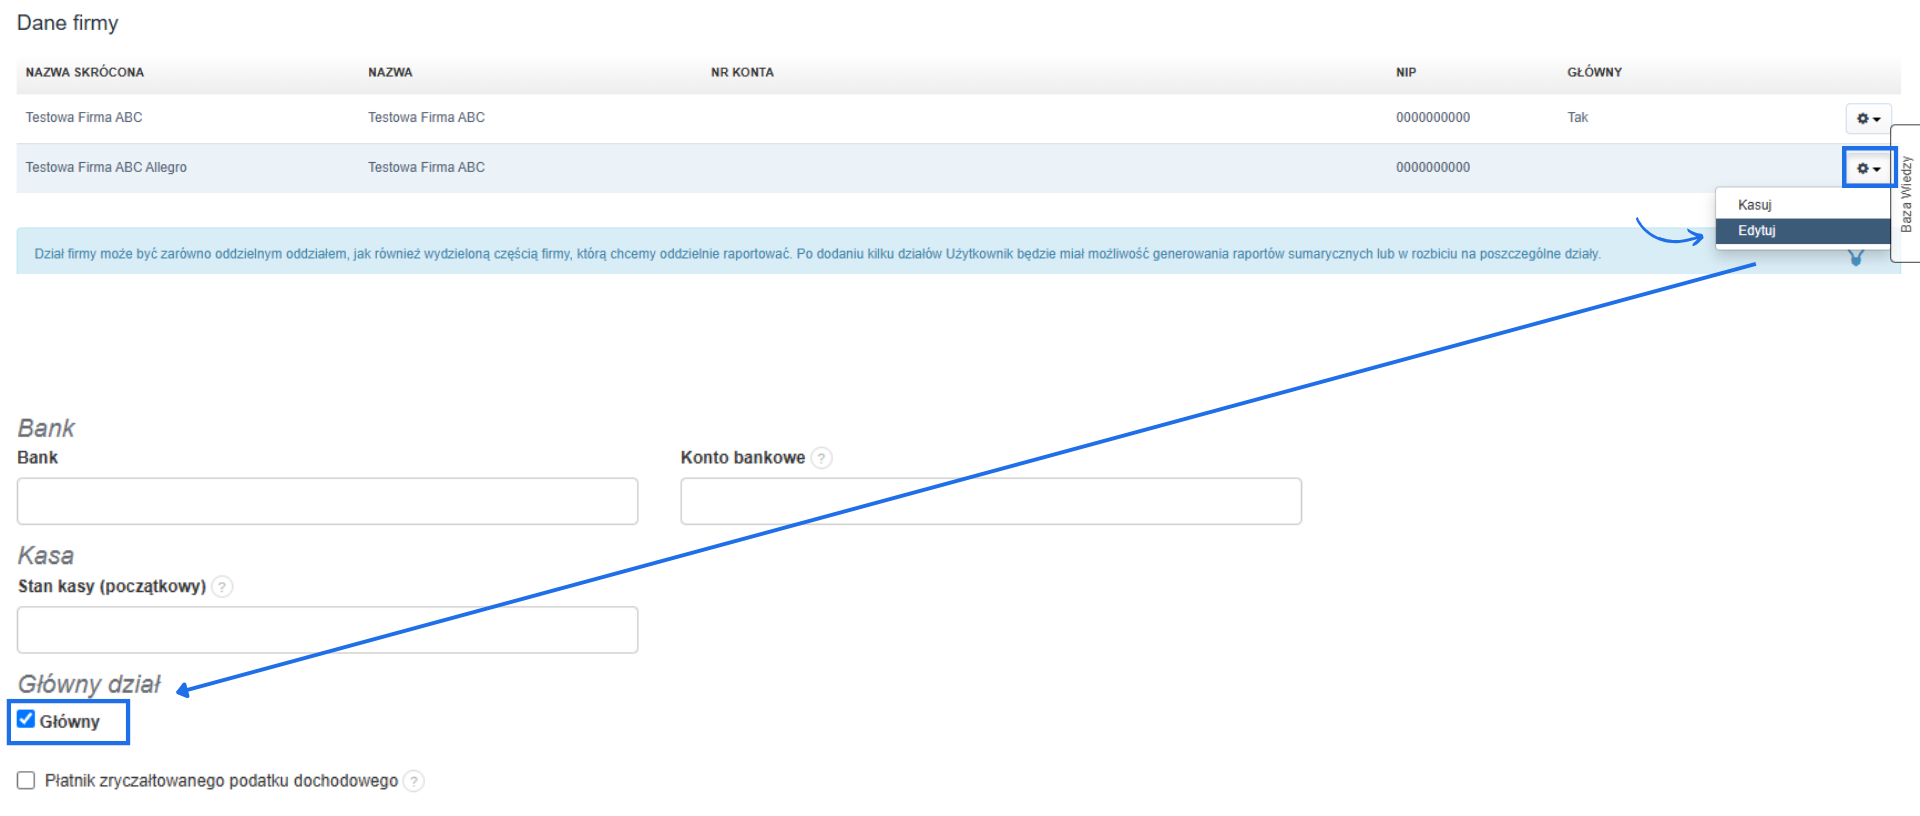Sort by NAZWA SKRÓCONA column header

click(x=85, y=72)
